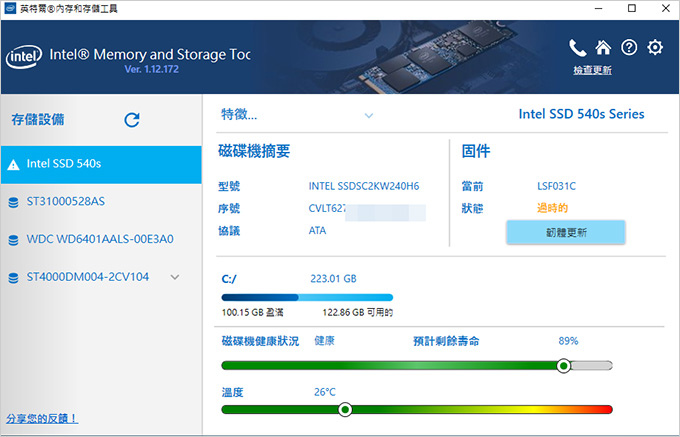
Task: Open the home icon in header
Action: click(x=603, y=47)
